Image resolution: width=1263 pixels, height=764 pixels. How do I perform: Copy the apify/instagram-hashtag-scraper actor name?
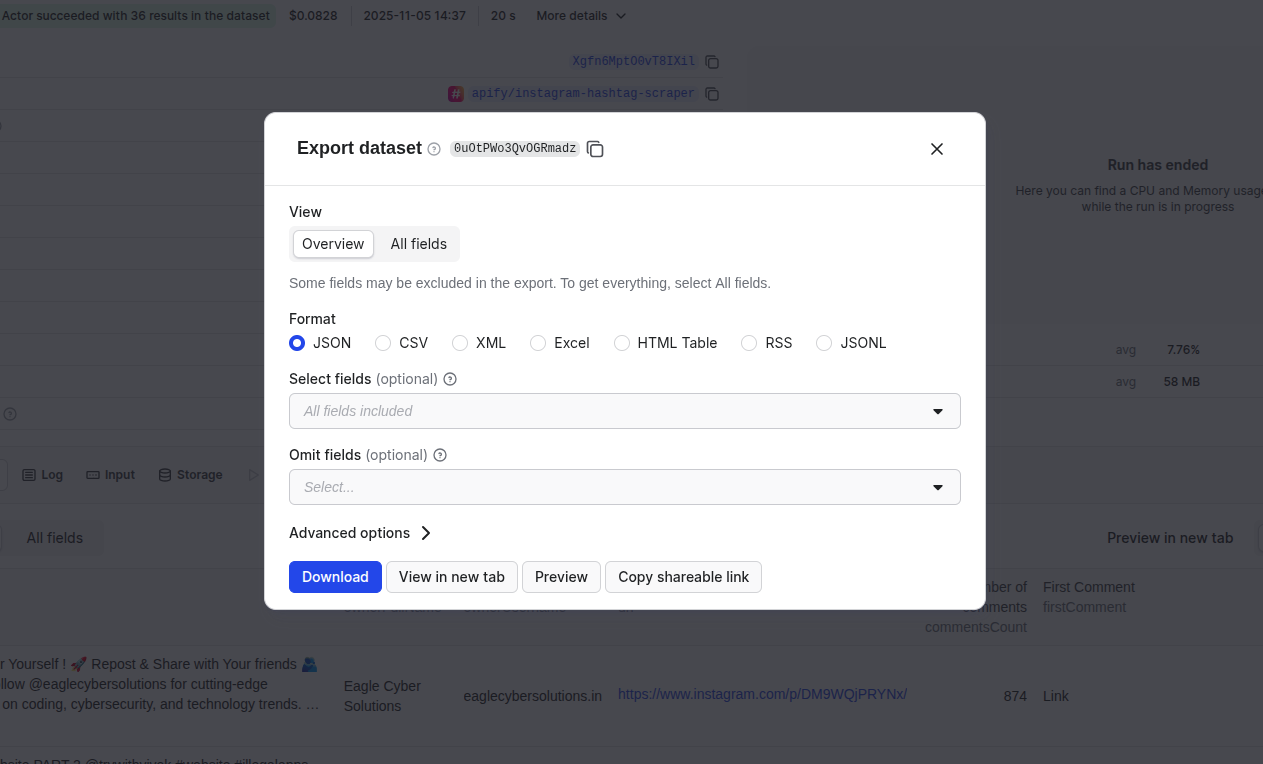pos(711,93)
